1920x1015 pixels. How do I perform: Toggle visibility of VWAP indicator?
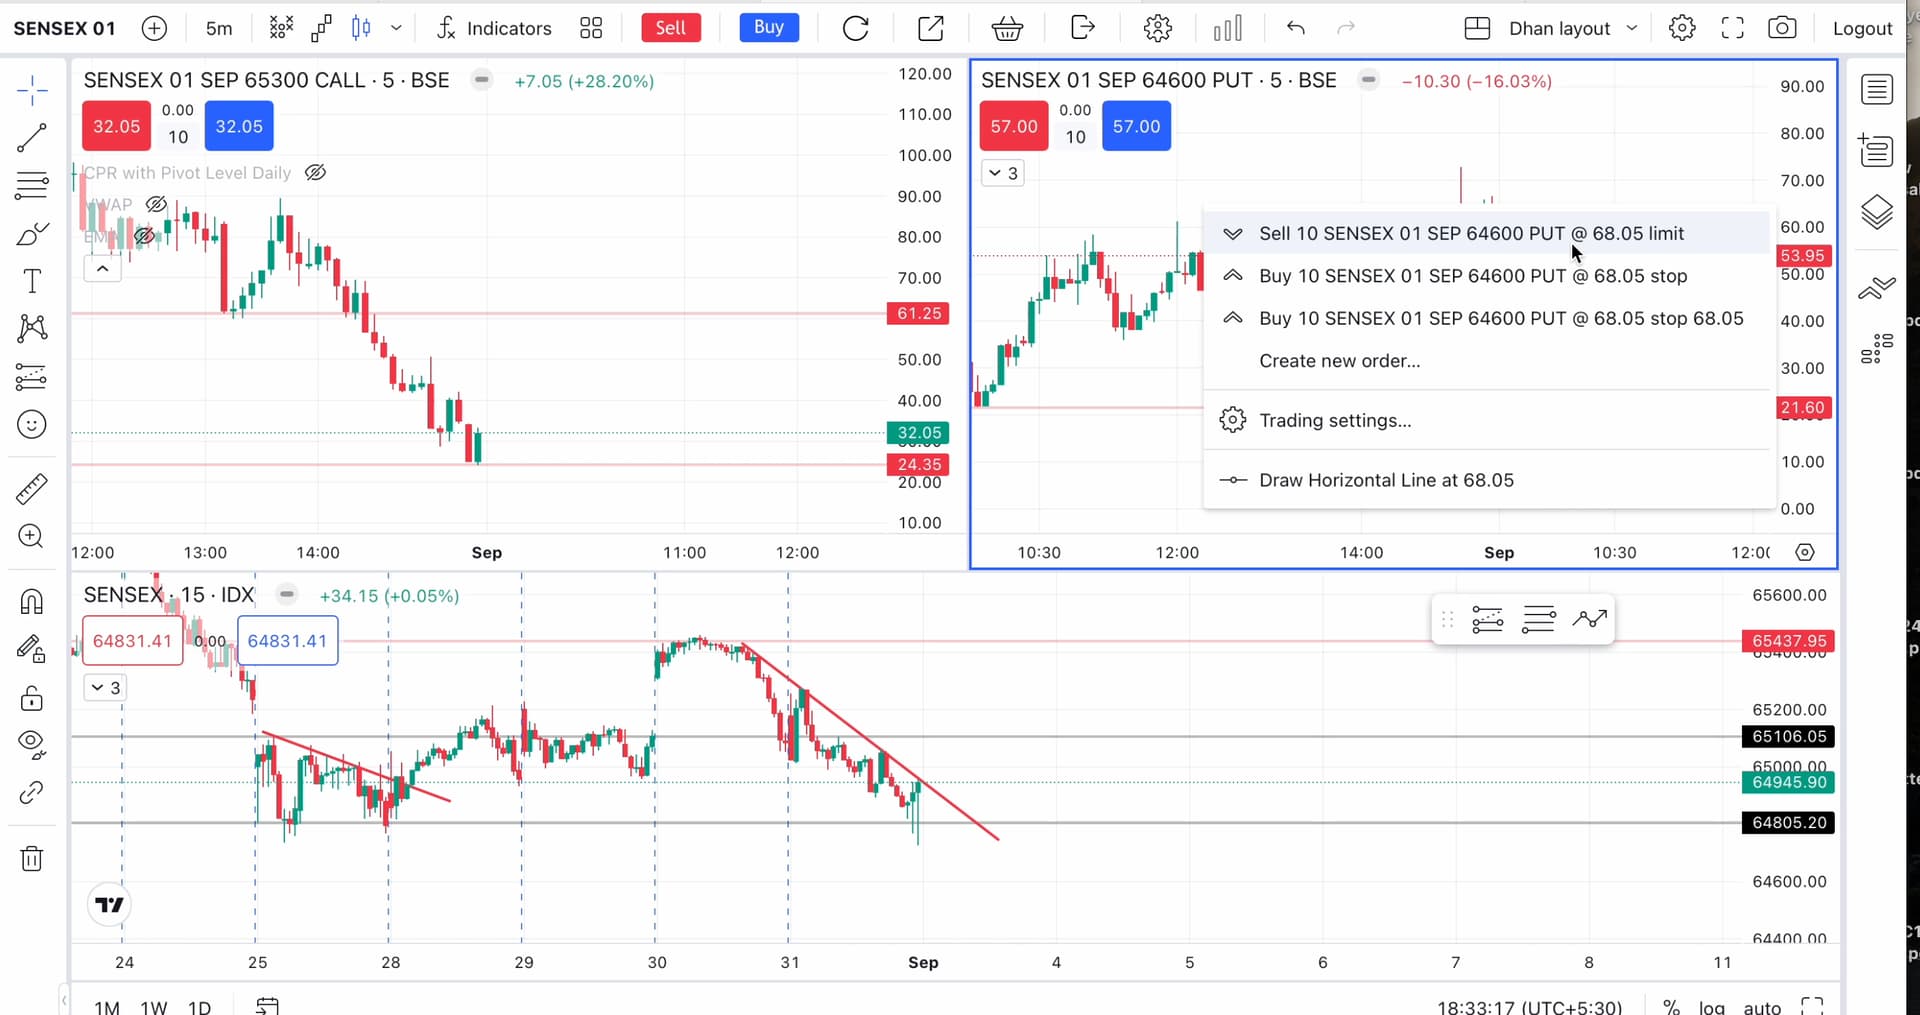(156, 204)
